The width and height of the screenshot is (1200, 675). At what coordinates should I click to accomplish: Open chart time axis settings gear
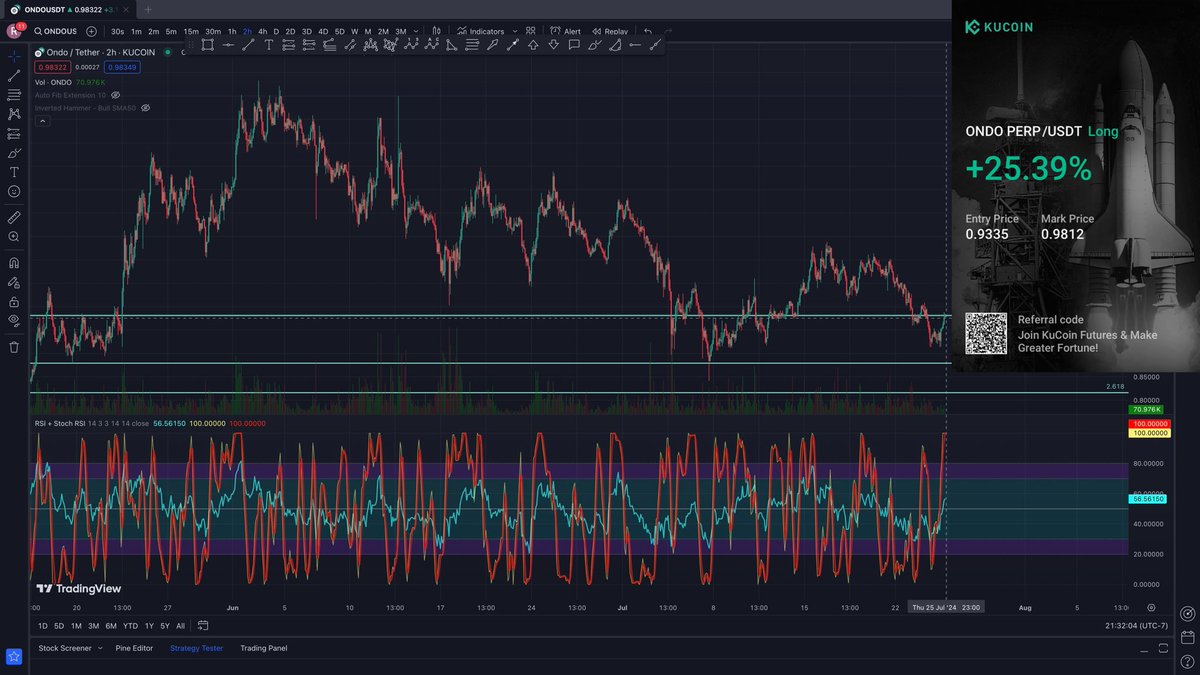(x=1152, y=607)
